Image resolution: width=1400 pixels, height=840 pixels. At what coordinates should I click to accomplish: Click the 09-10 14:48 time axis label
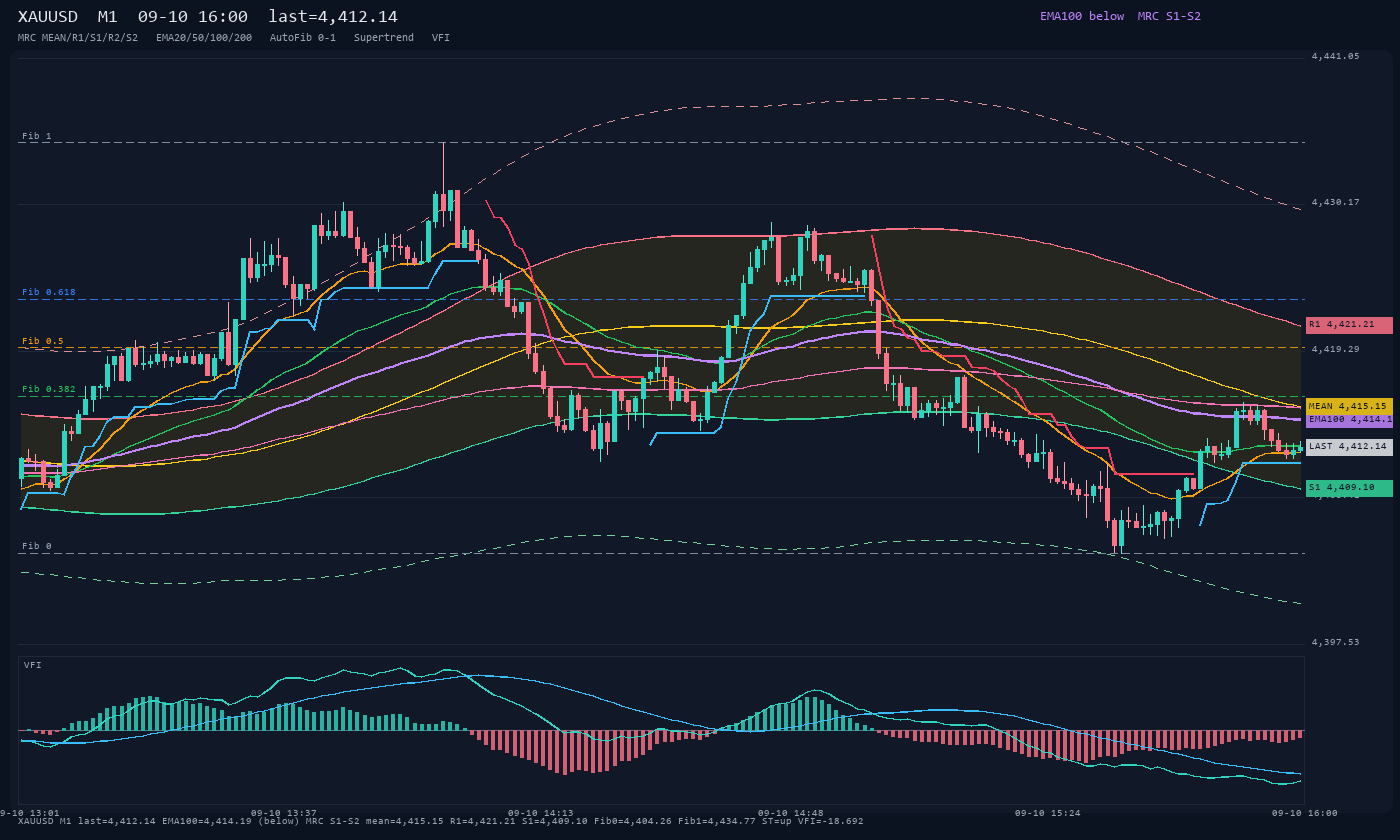coord(791,813)
